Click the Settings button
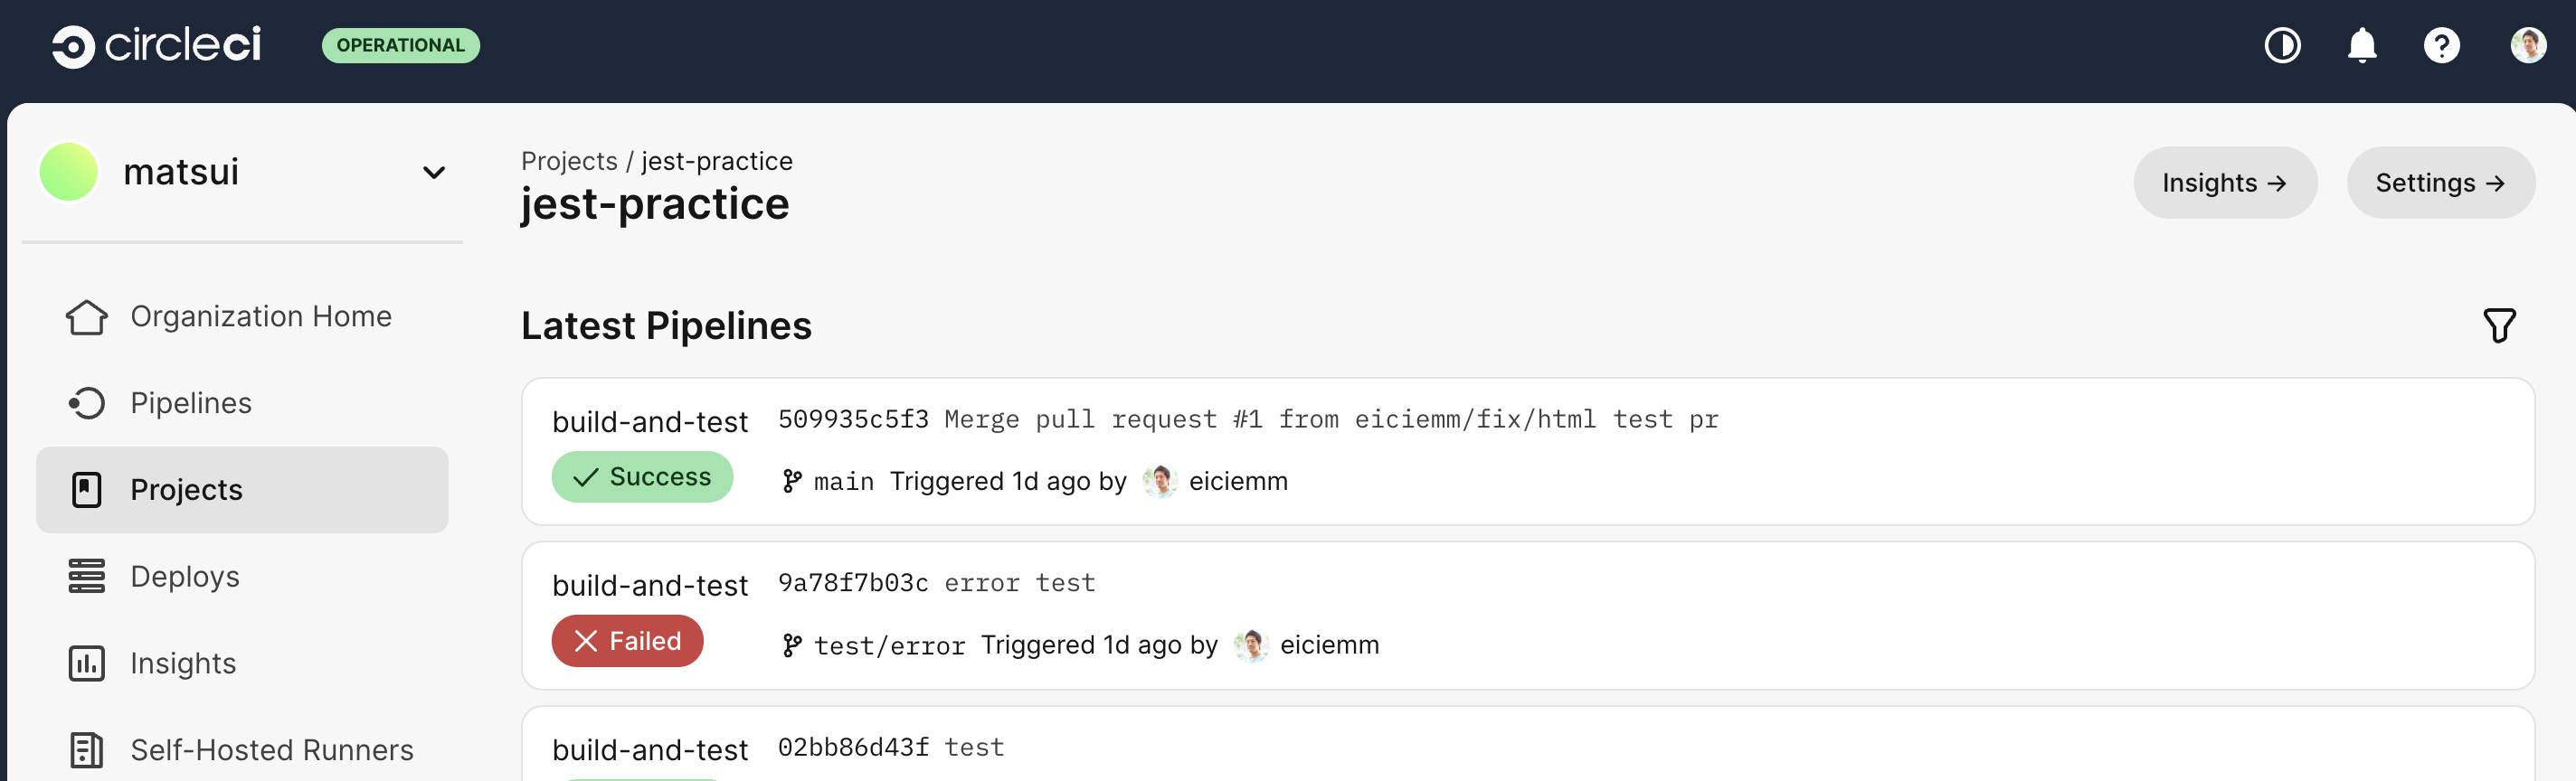The height and width of the screenshot is (781, 2576). pos(2440,182)
